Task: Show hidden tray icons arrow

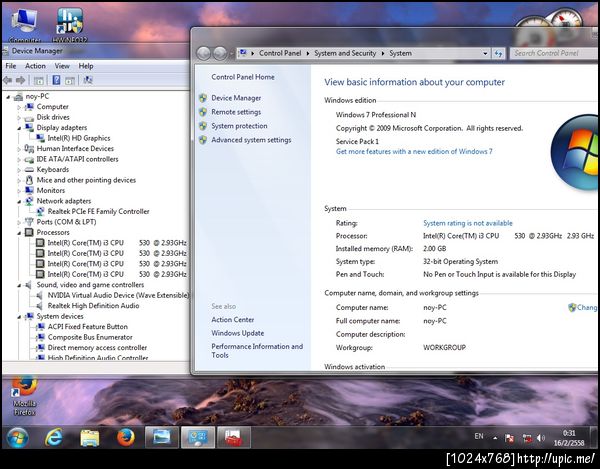Action: pos(496,438)
